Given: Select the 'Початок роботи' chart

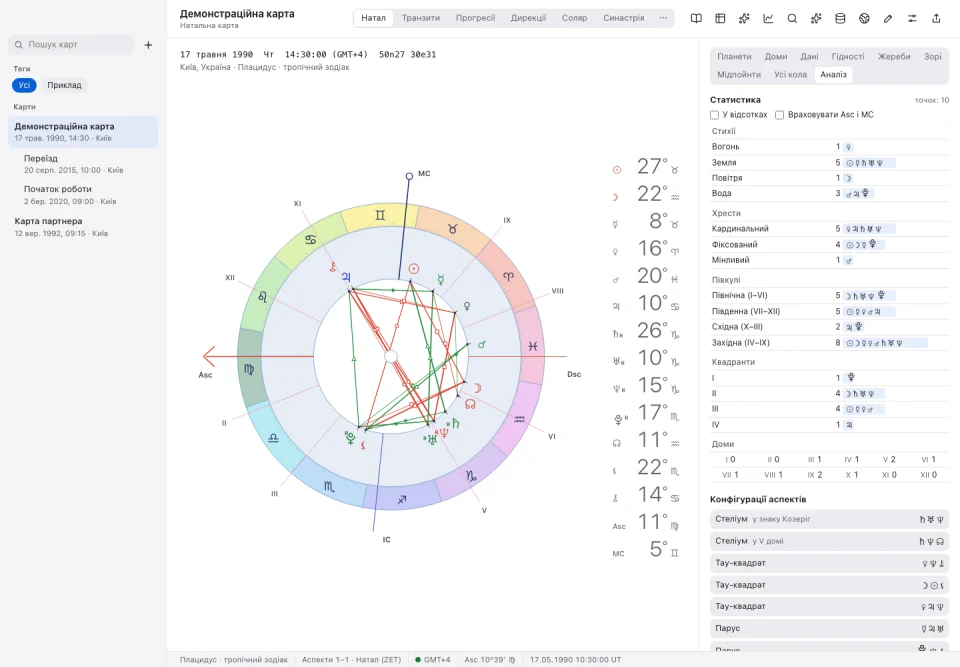Looking at the screenshot, I should click(x=83, y=195).
